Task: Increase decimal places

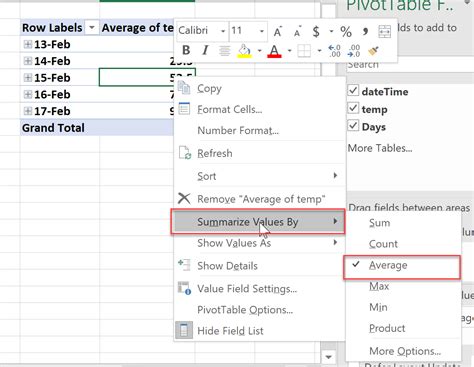Action: pos(334,51)
